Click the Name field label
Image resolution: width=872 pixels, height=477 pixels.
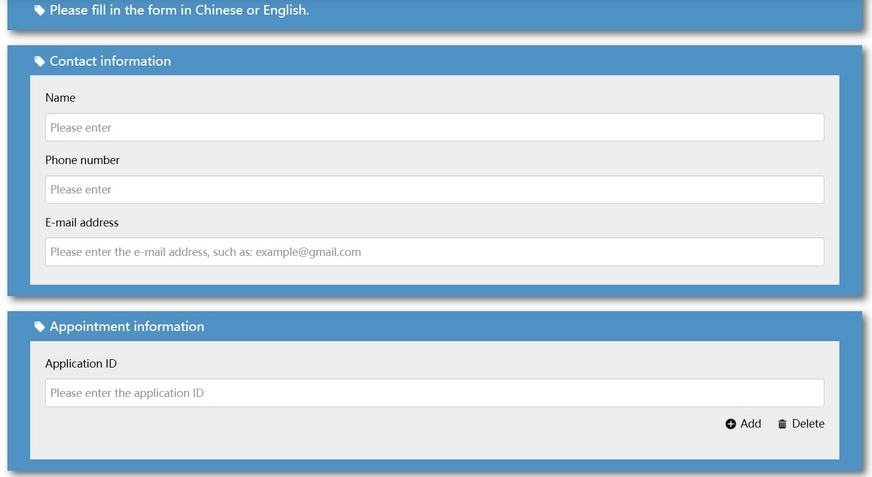tap(60, 98)
